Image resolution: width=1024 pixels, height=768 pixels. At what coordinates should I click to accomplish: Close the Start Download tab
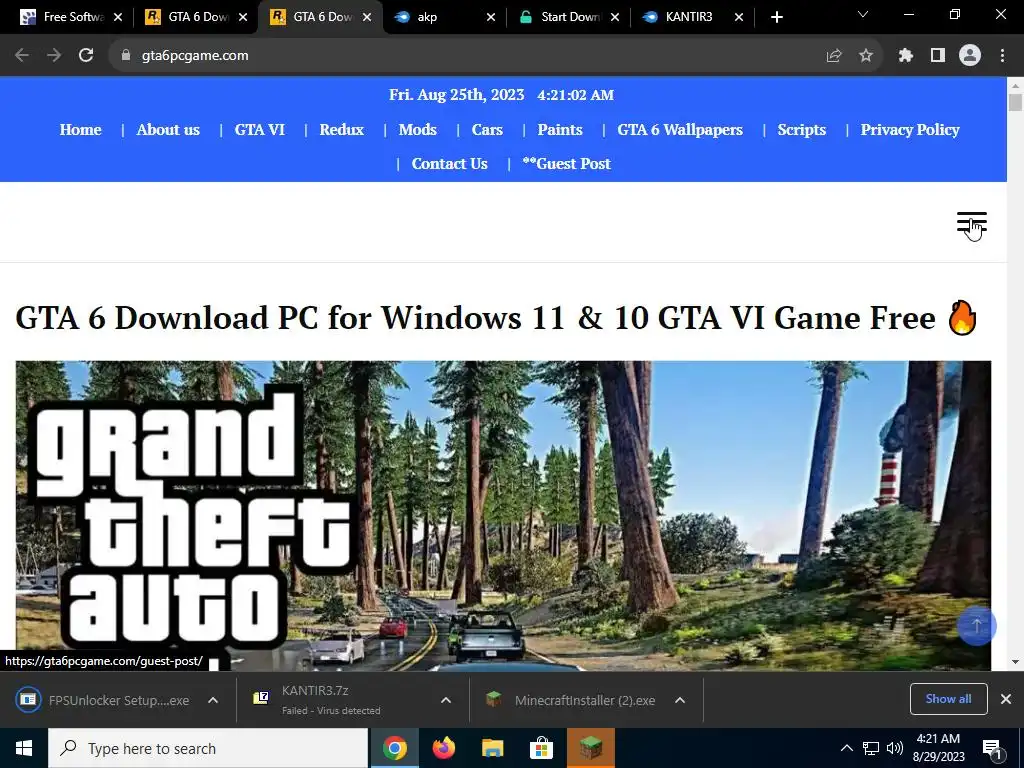(x=615, y=17)
